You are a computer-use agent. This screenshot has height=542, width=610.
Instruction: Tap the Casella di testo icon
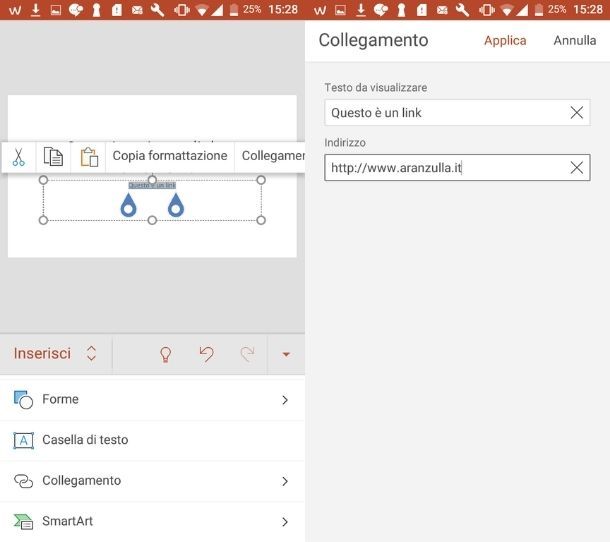coord(23,440)
